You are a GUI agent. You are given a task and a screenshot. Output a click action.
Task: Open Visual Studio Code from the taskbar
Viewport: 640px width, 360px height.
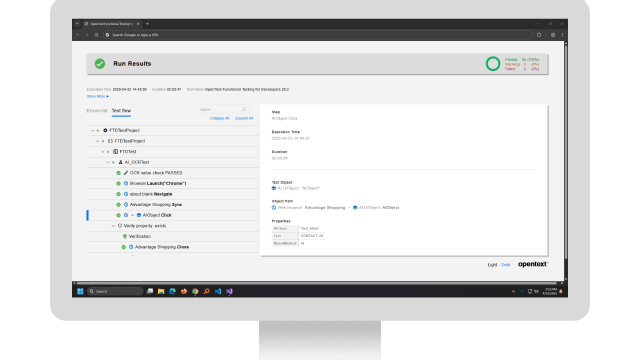tap(218, 291)
